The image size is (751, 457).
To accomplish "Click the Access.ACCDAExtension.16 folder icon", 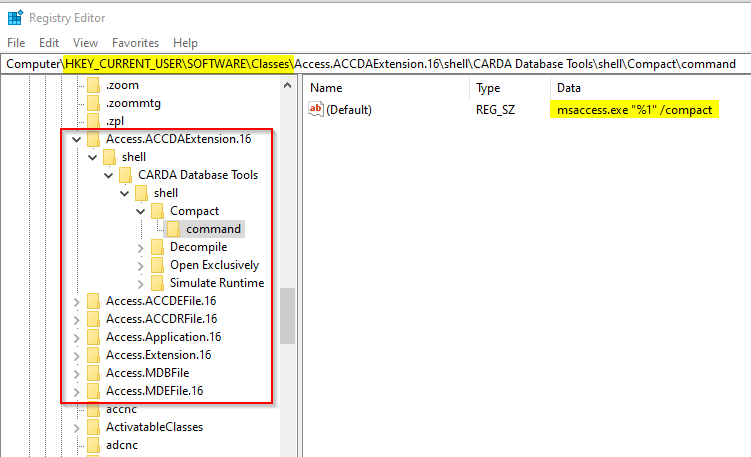I will coord(93,139).
